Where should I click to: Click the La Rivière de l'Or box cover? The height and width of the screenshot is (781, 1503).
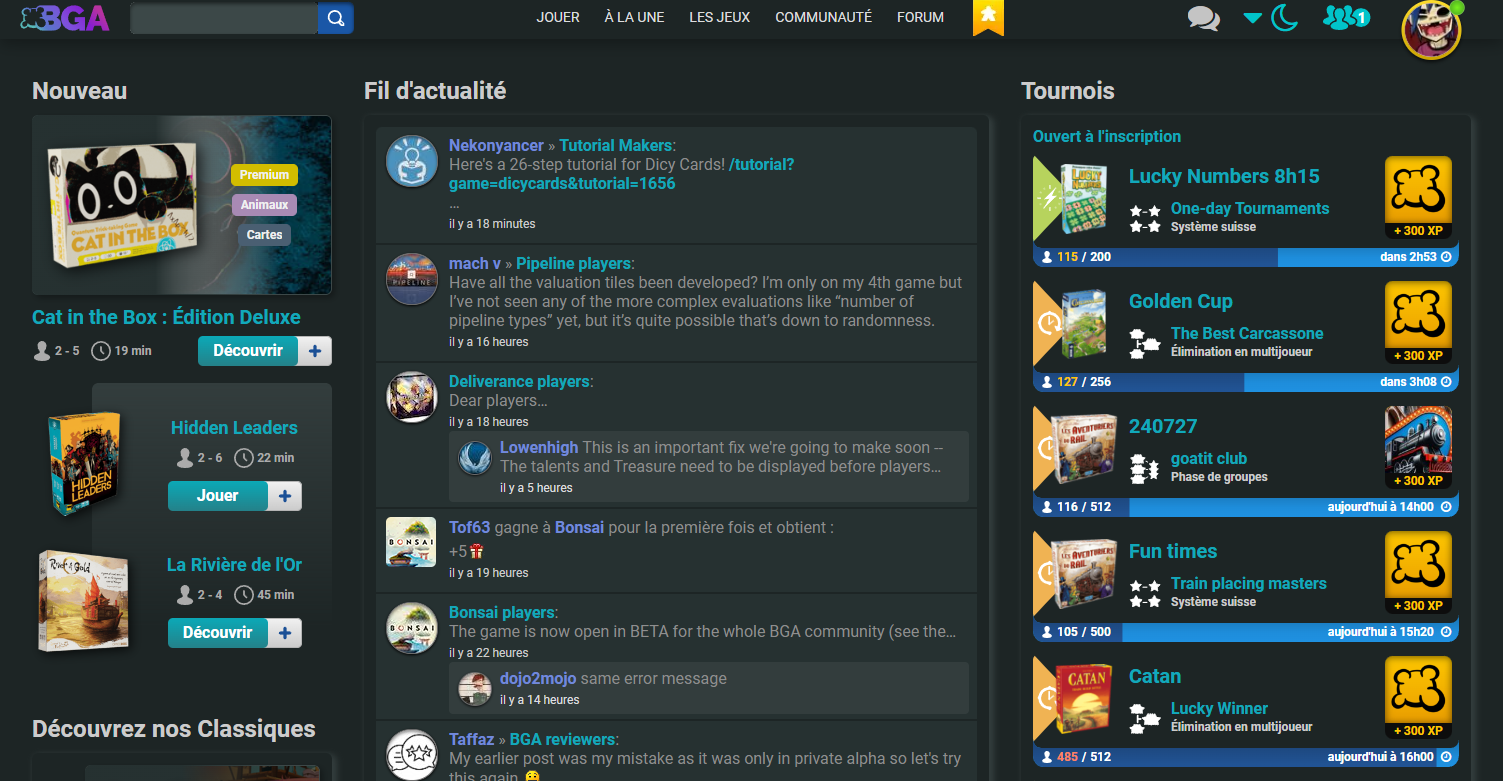(x=83, y=601)
